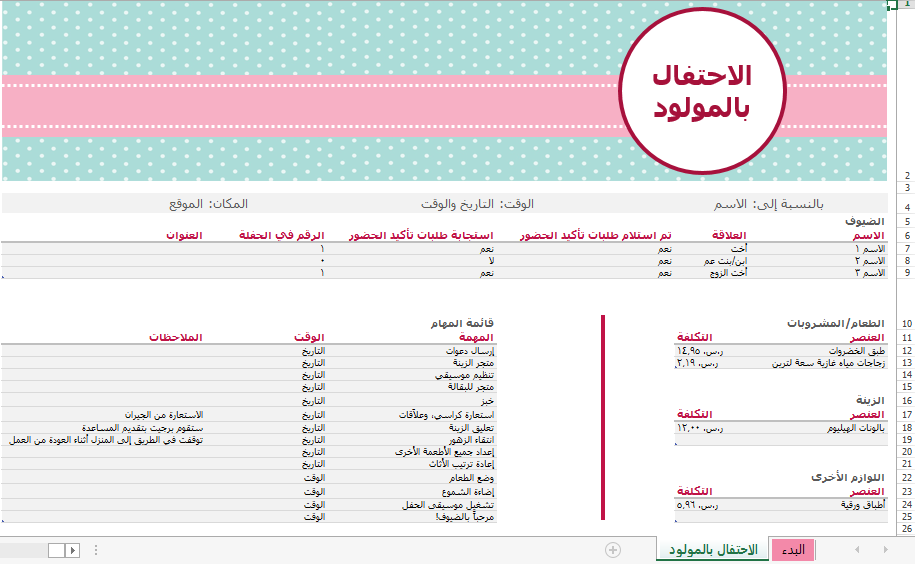The height and width of the screenshot is (564, 915).
Task: Select row header 12
Action: (907, 351)
